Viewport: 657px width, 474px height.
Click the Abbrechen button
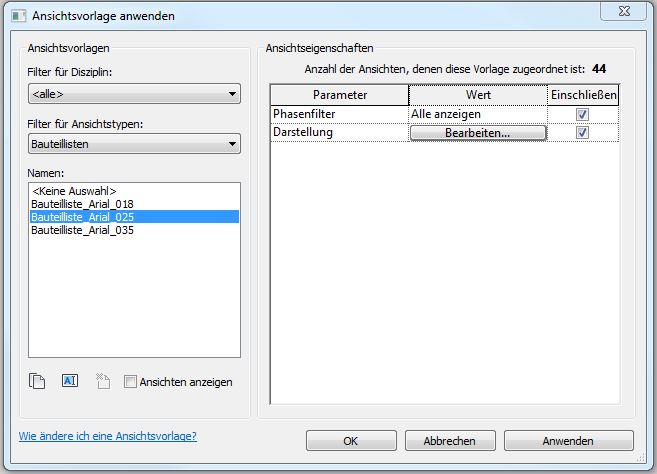coord(449,441)
